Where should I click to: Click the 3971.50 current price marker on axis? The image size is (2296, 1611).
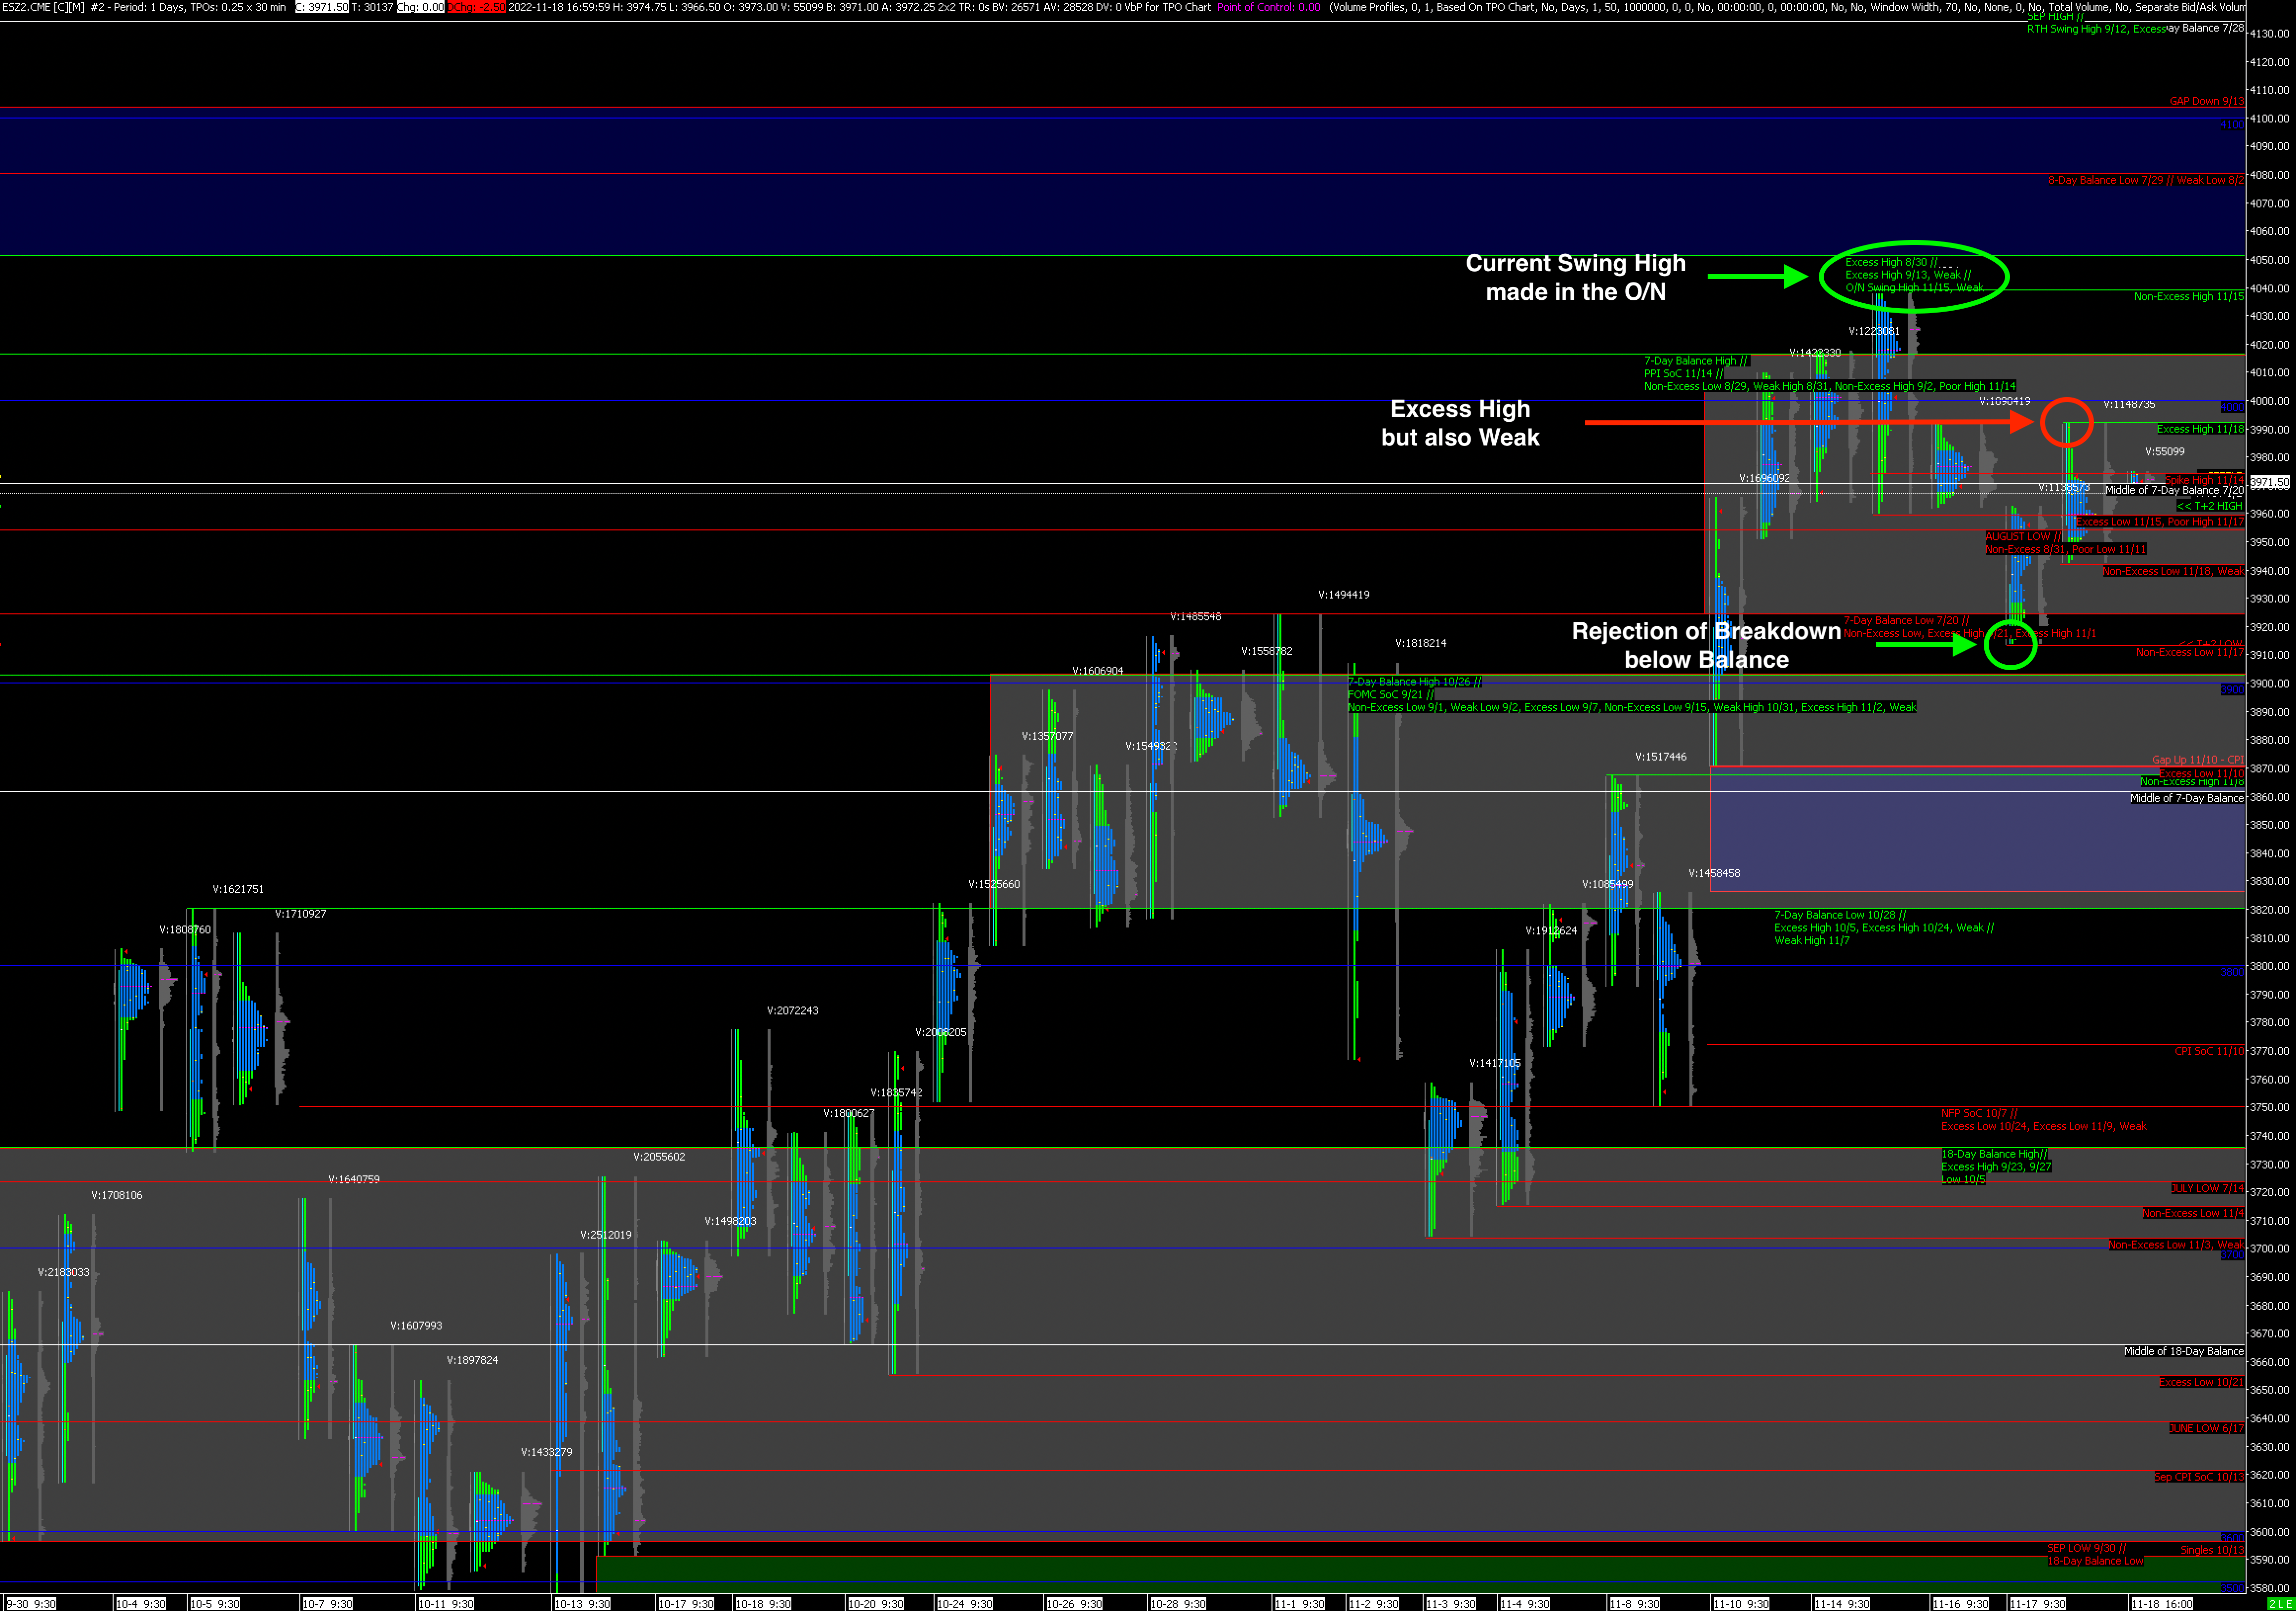click(2270, 482)
